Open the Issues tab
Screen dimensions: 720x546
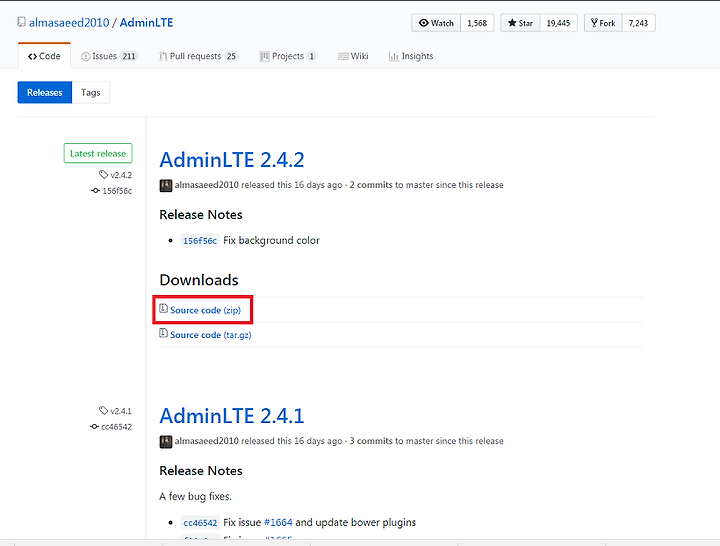109,56
